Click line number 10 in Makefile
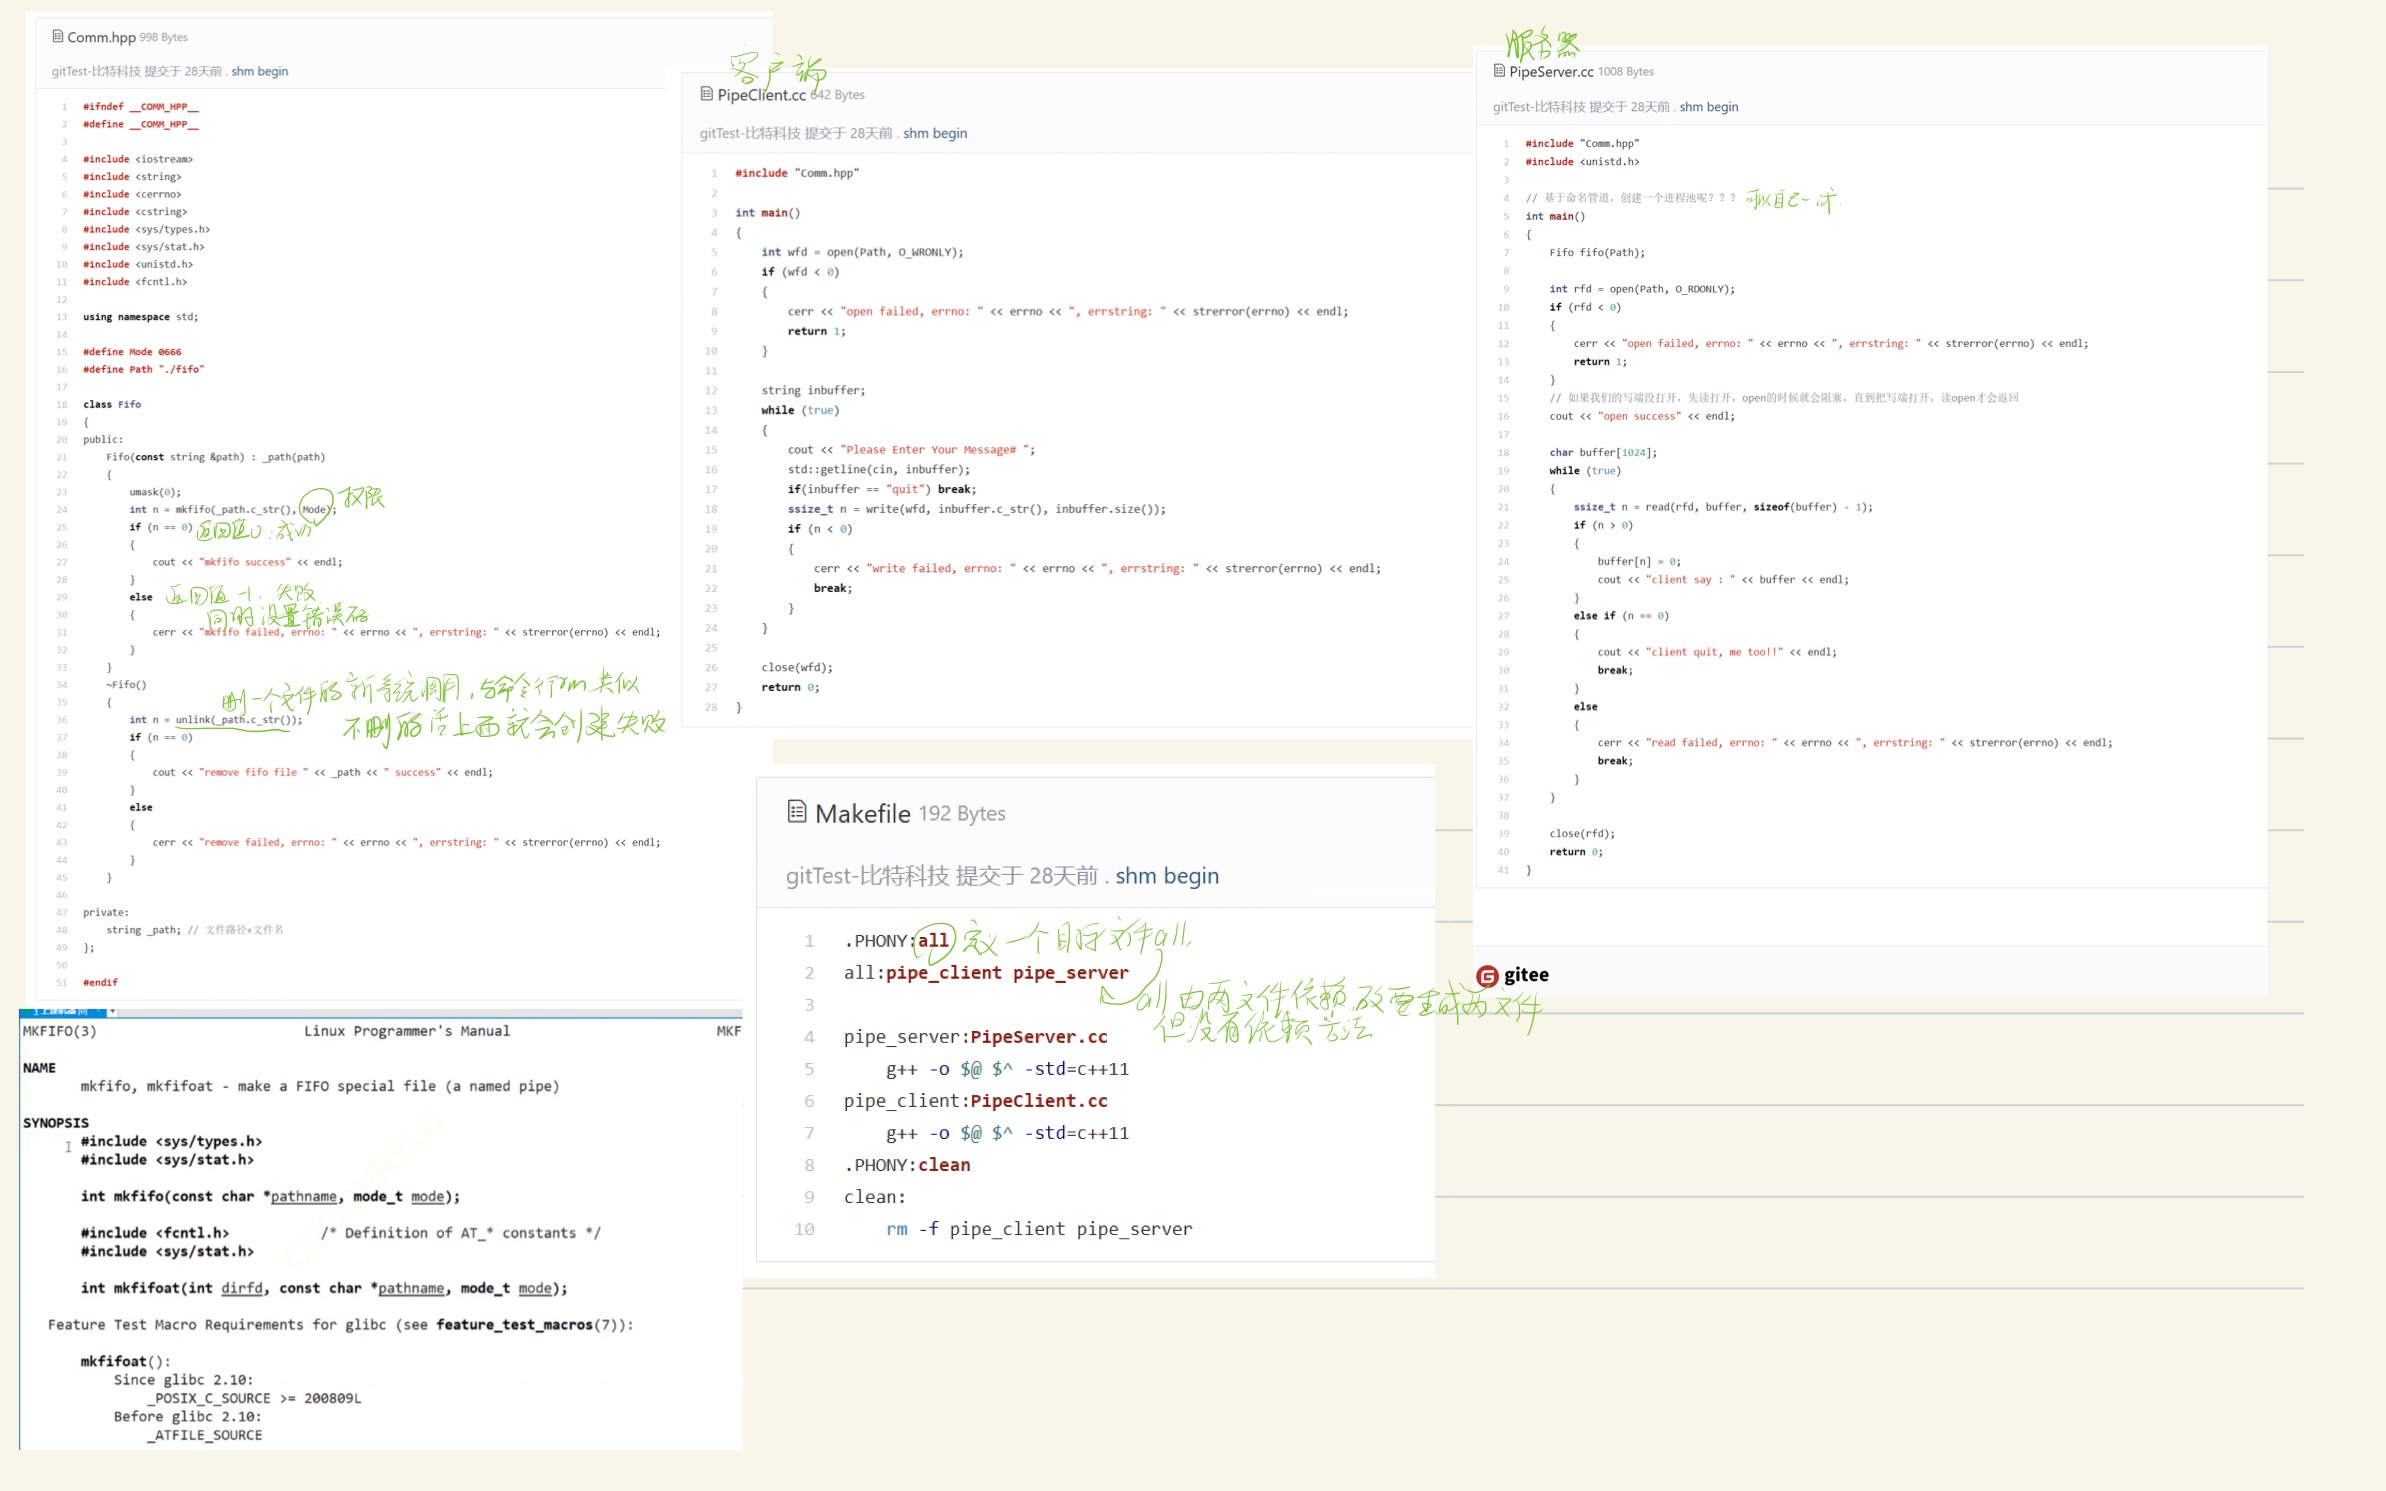Screen dimensions: 2386x1491 point(804,1229)
